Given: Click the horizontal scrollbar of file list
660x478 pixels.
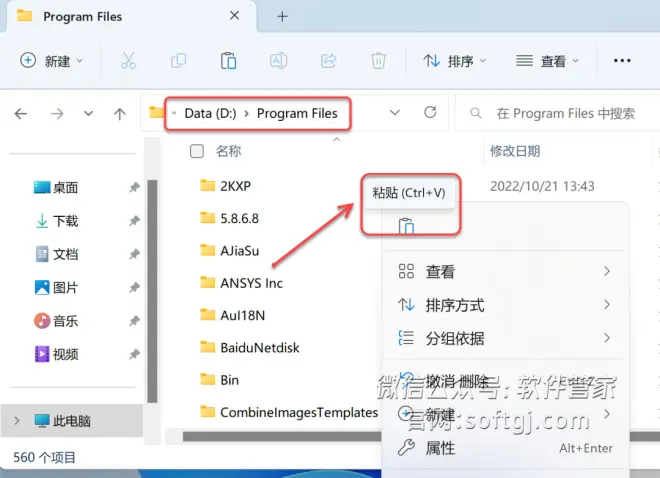Looking at the screenshot, I should click(x=282, y=436).
